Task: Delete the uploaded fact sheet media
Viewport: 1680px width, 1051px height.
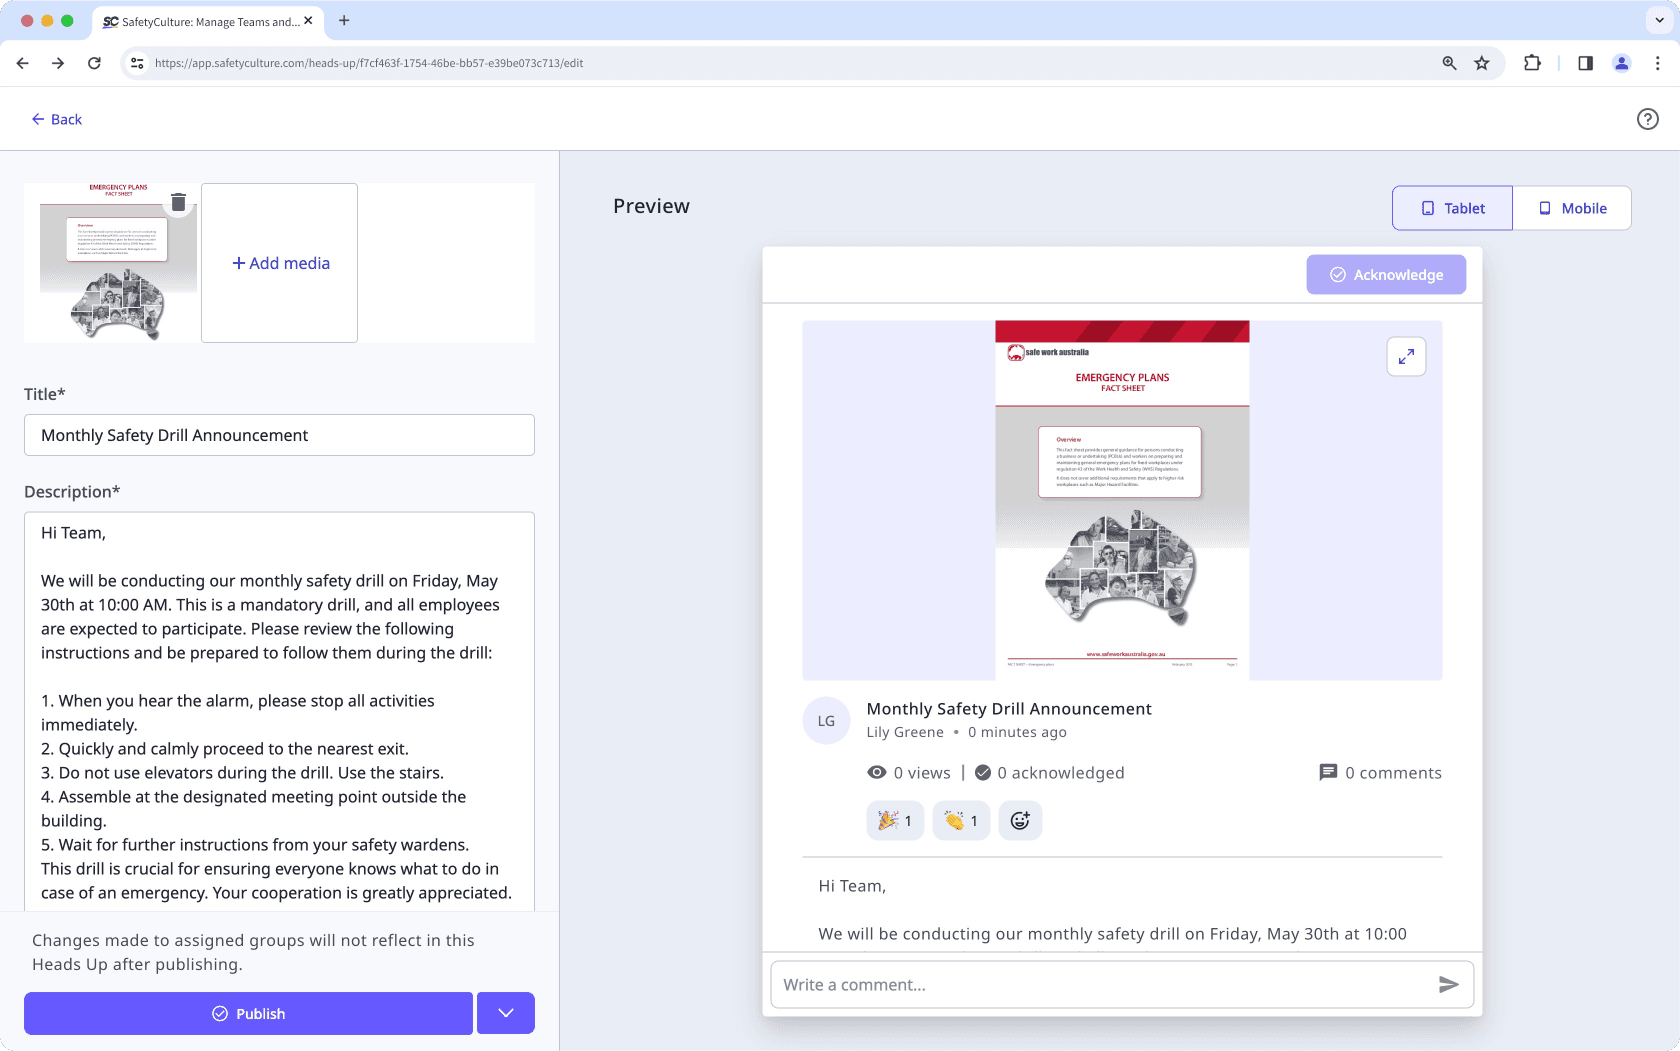Action: point(179,201)
